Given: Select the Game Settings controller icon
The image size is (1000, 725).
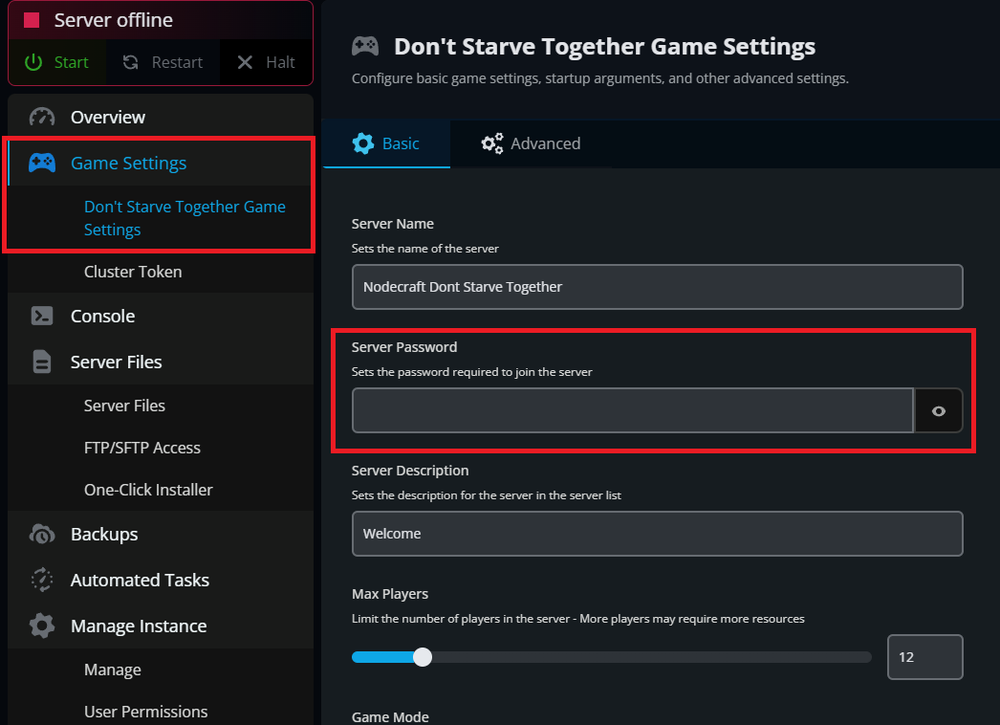Looking at the screenshot, I should [40, 163].
